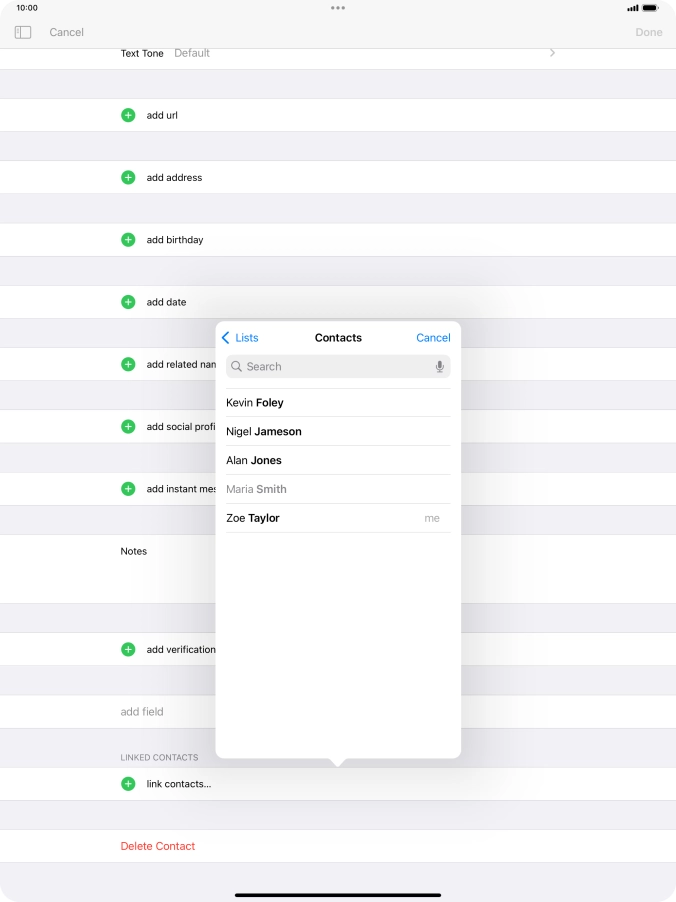The image size is (676, 902).
Task: Cancel editing in top bar
Action: coord(67,32)
